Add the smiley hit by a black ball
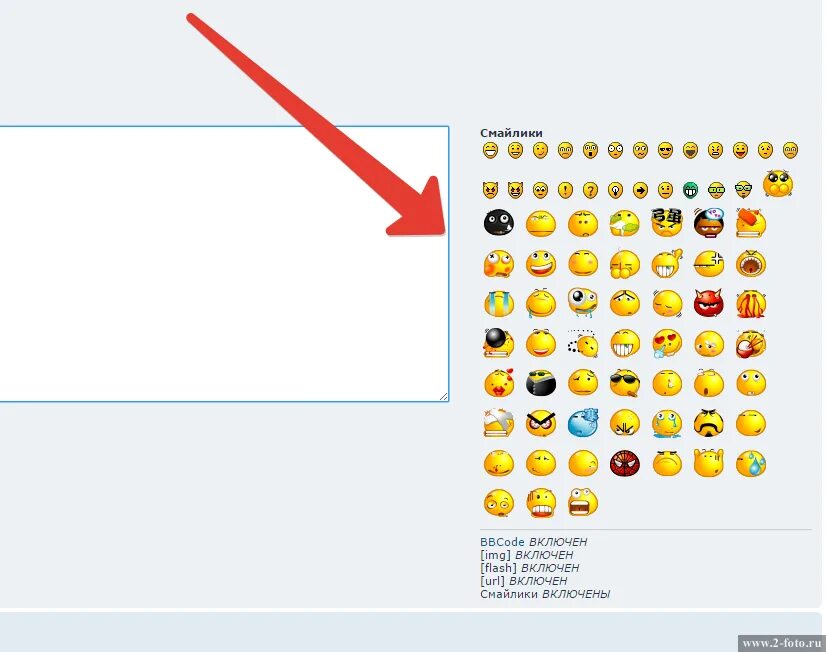The image size is (826, 652). coord(498,343)
